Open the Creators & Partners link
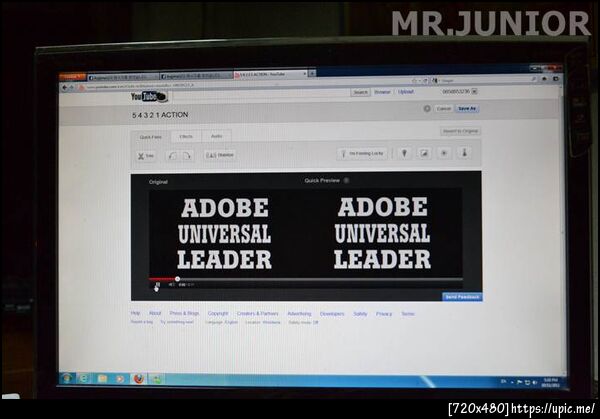 click(257, 313)
